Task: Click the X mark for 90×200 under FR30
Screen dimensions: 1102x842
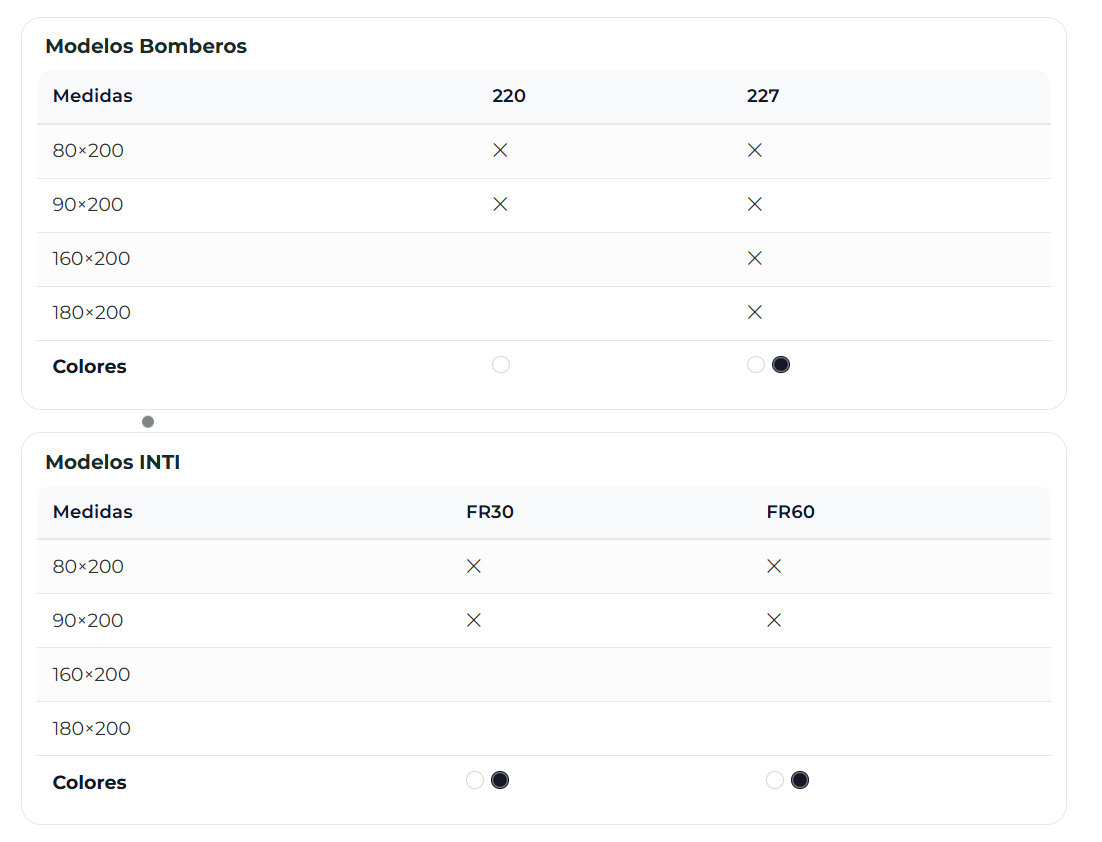Action: [474, 620]
